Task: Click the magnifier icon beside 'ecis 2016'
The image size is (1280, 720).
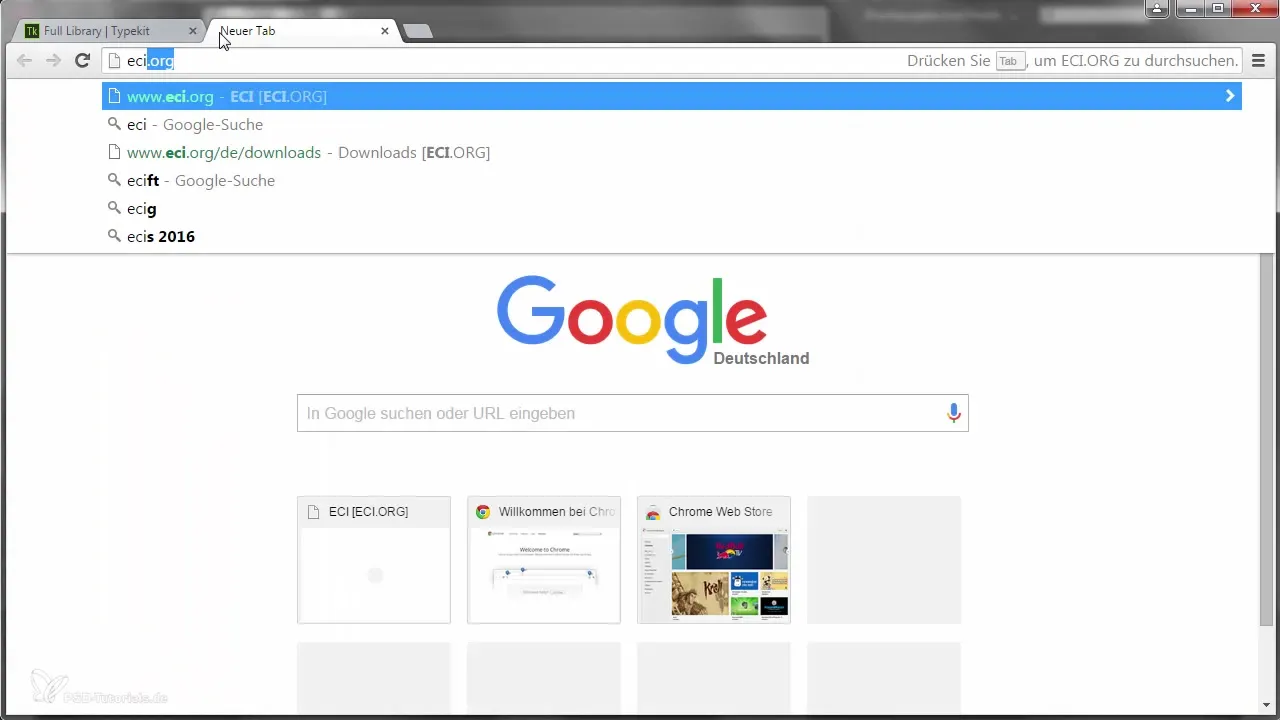Action: pyautogui.click(x=114, y=237)
